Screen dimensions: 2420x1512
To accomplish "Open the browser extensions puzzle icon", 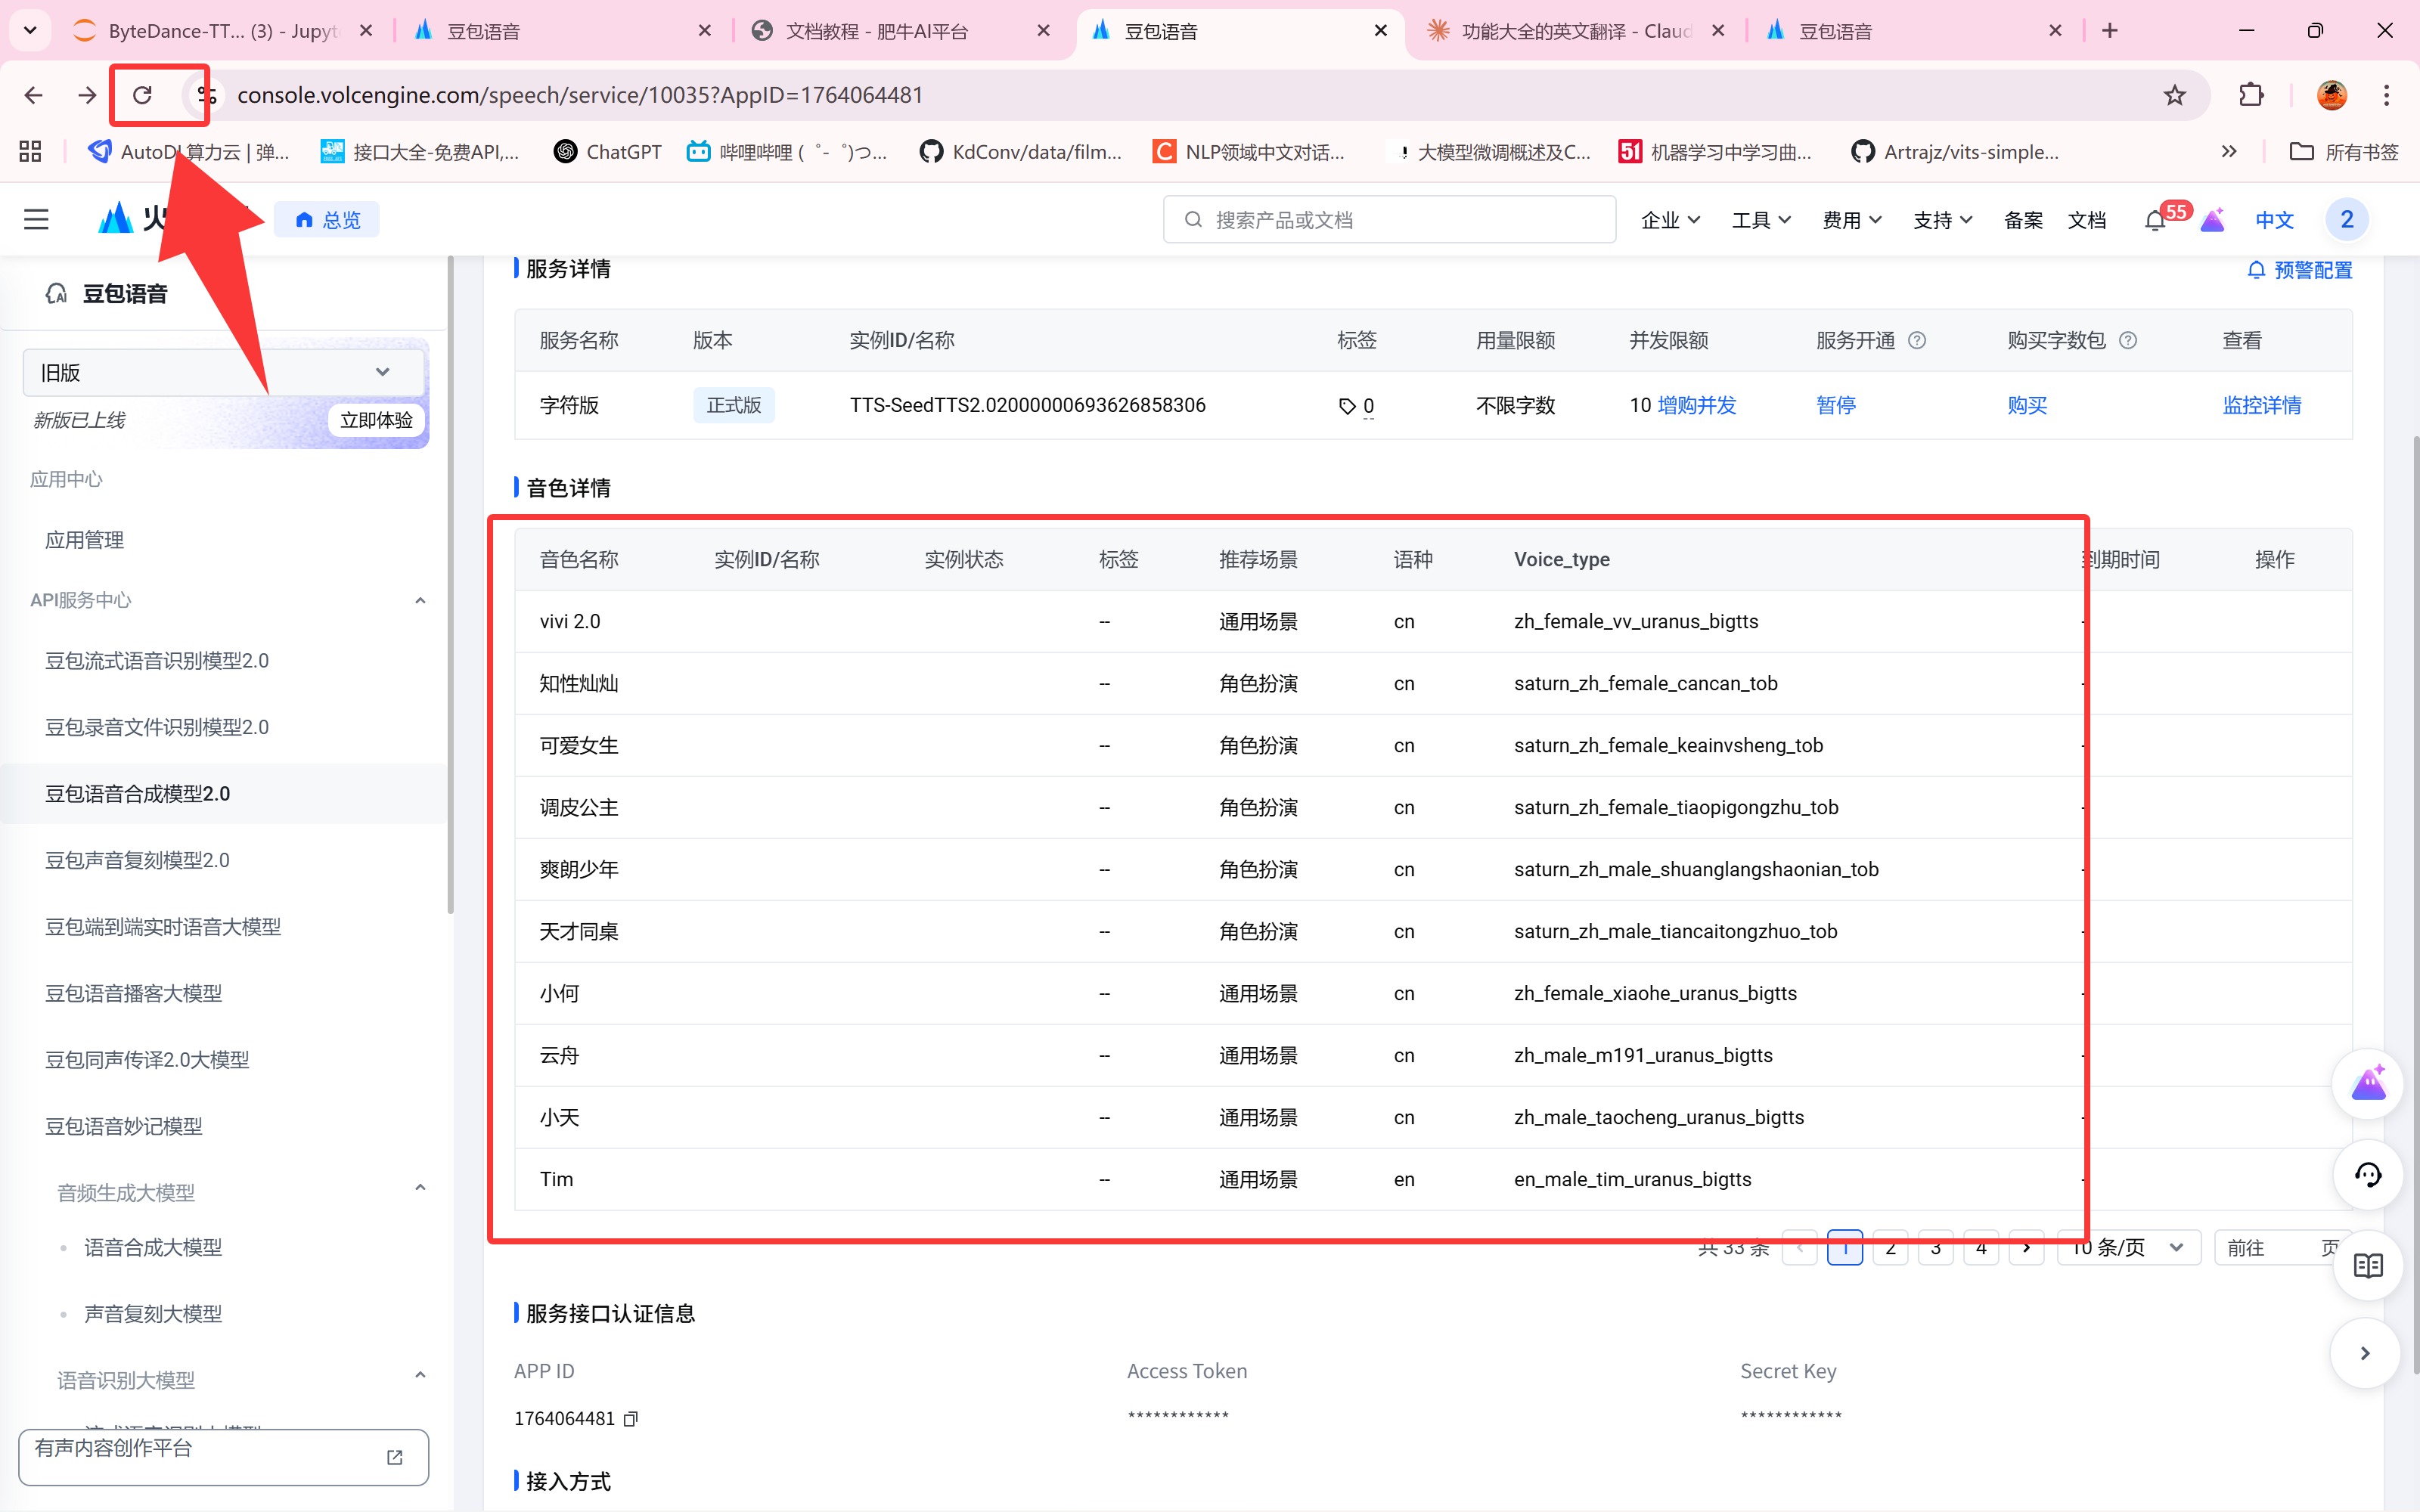I will point(2251,95).
